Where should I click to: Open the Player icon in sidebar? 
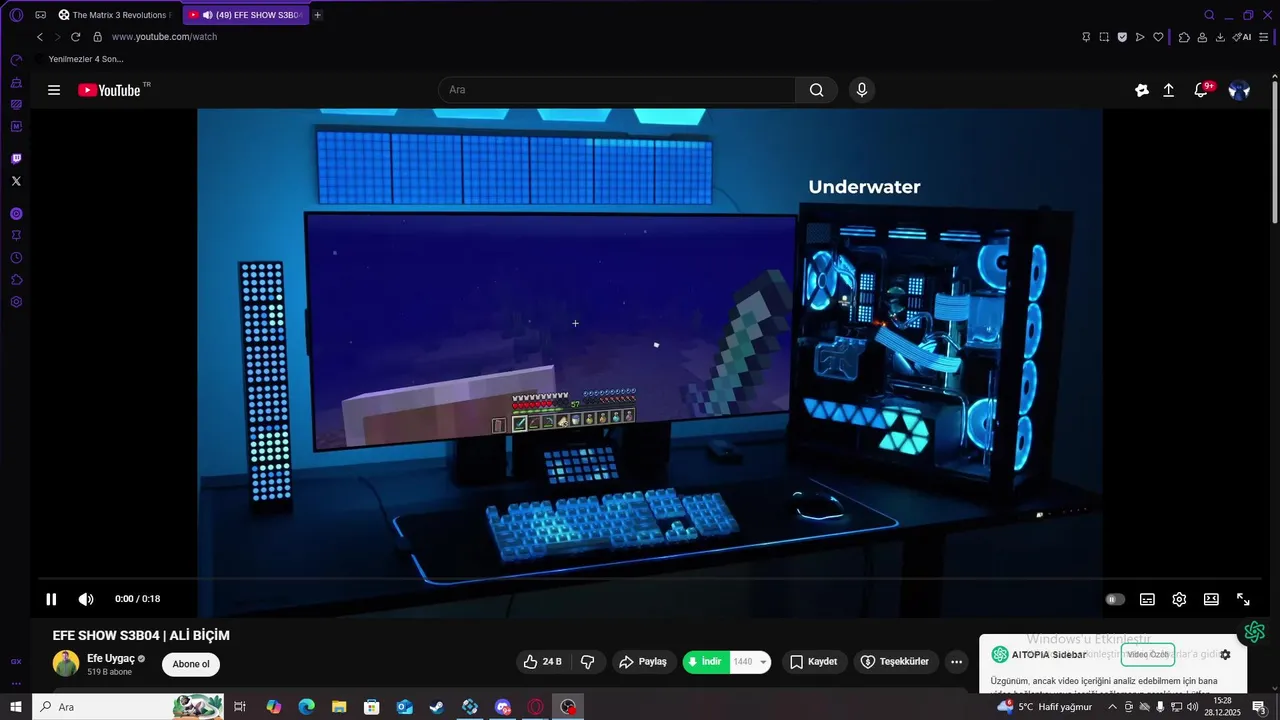(16, 214)
